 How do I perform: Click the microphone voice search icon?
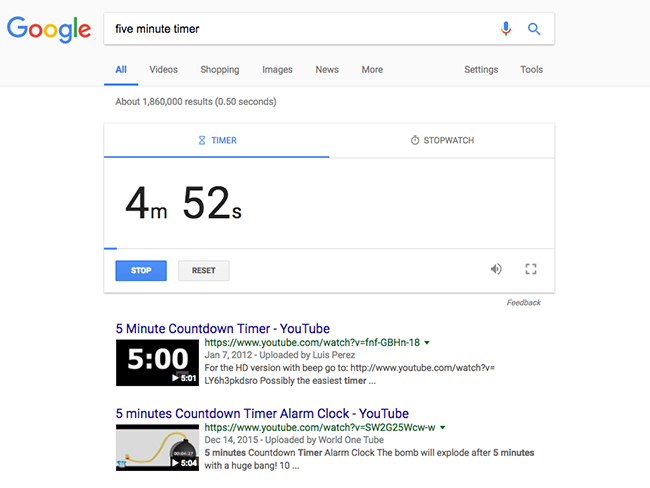(x=506, y=29)
